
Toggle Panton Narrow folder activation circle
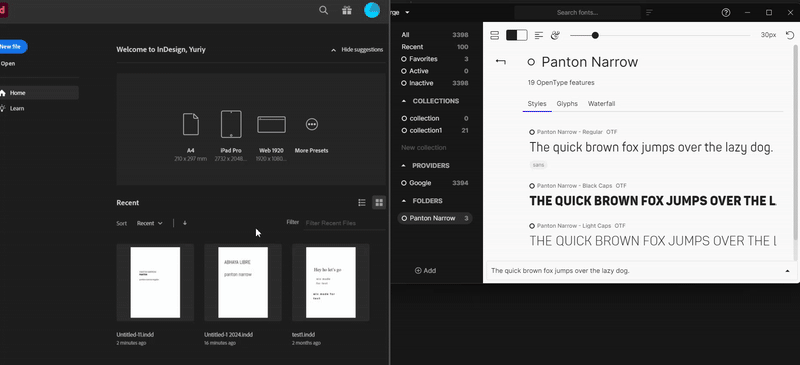[404, 218]
